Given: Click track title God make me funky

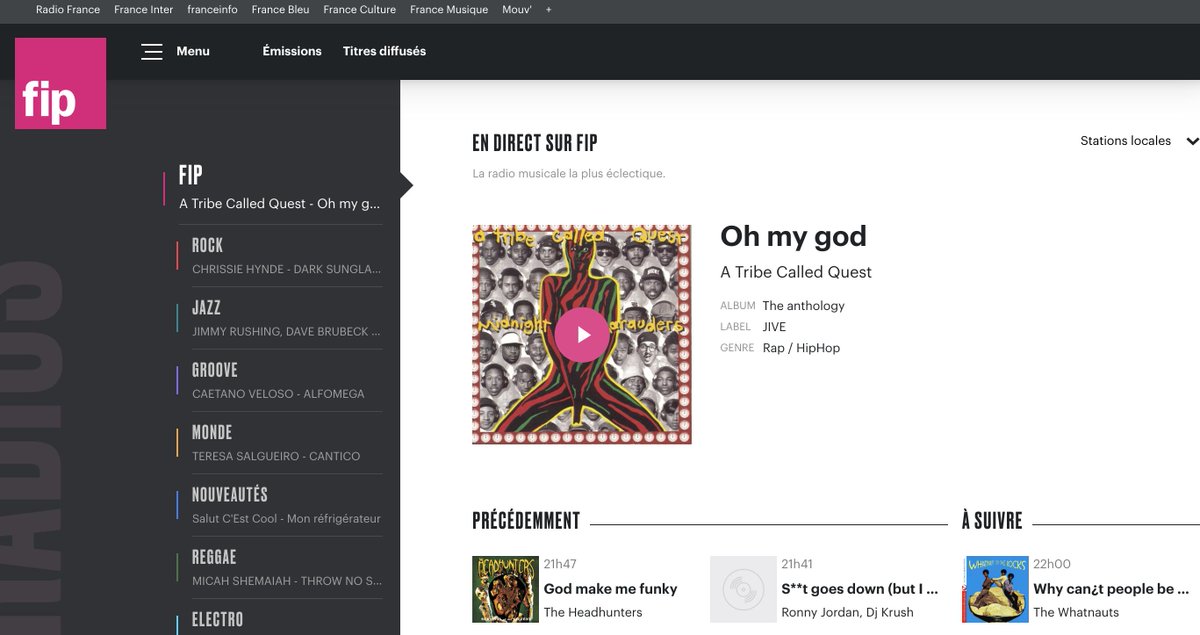Looking at the screenshot, I should pyautogui.click(x=610, y=589).
